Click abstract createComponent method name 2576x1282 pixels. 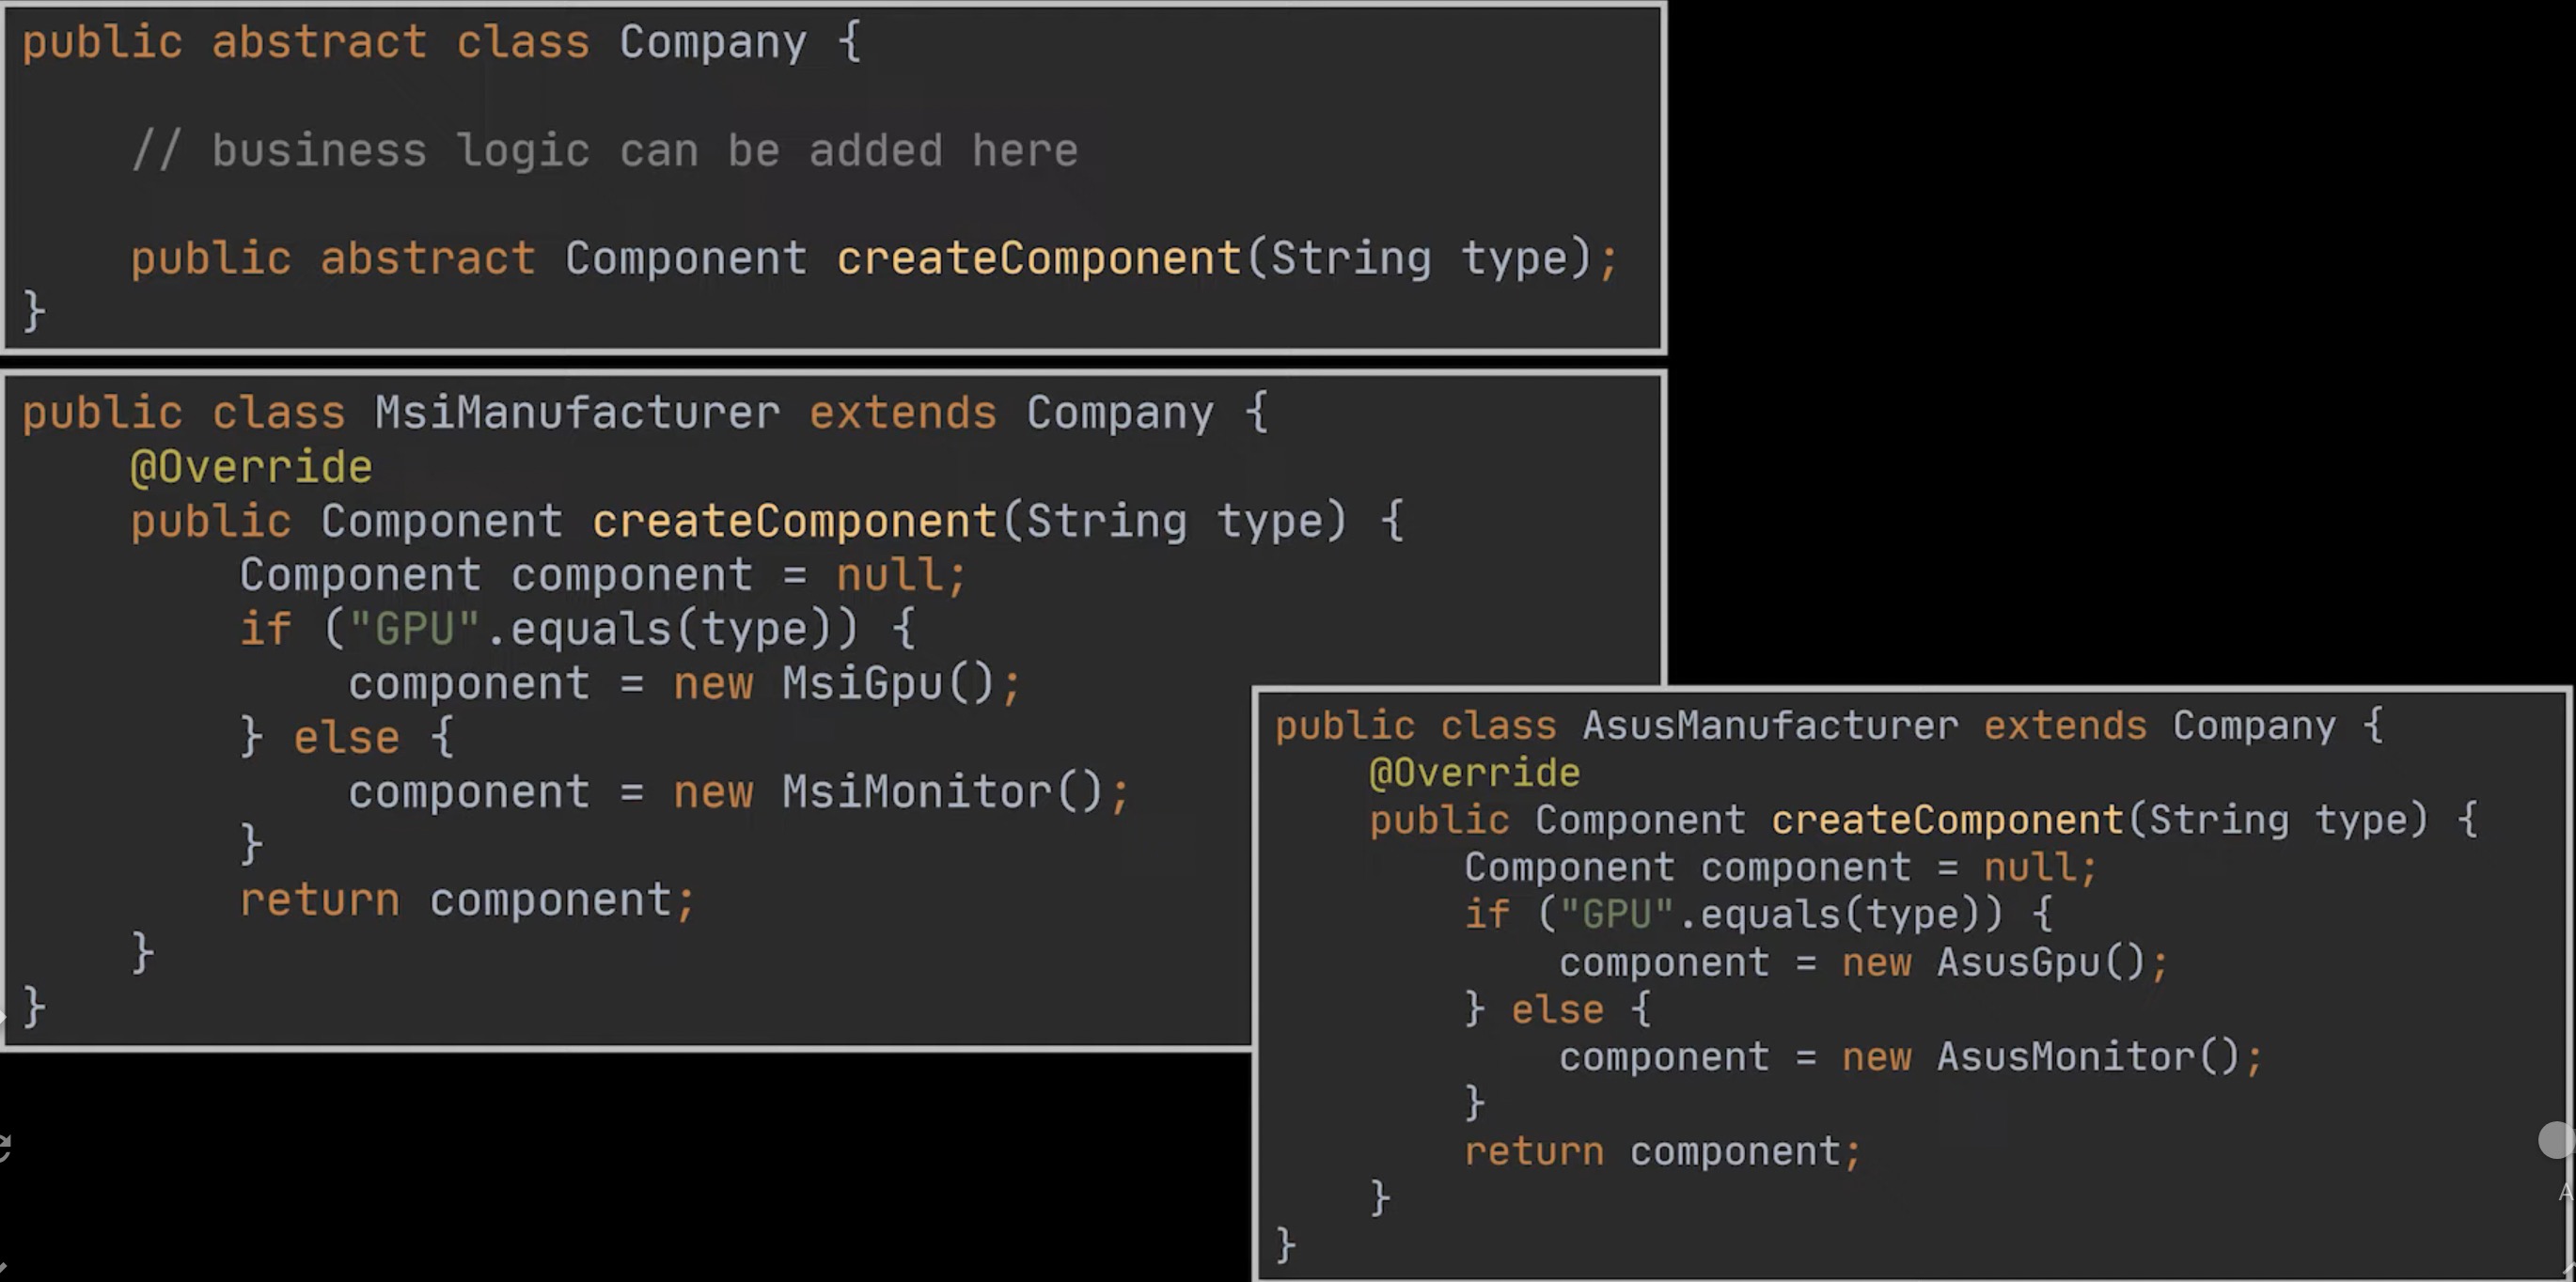(1038, 258)
